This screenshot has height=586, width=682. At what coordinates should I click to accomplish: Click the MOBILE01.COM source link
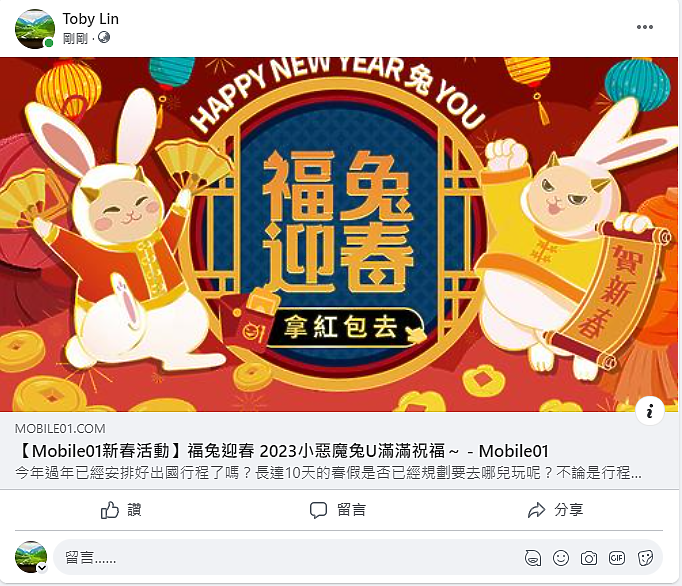[x=60, y=429]
